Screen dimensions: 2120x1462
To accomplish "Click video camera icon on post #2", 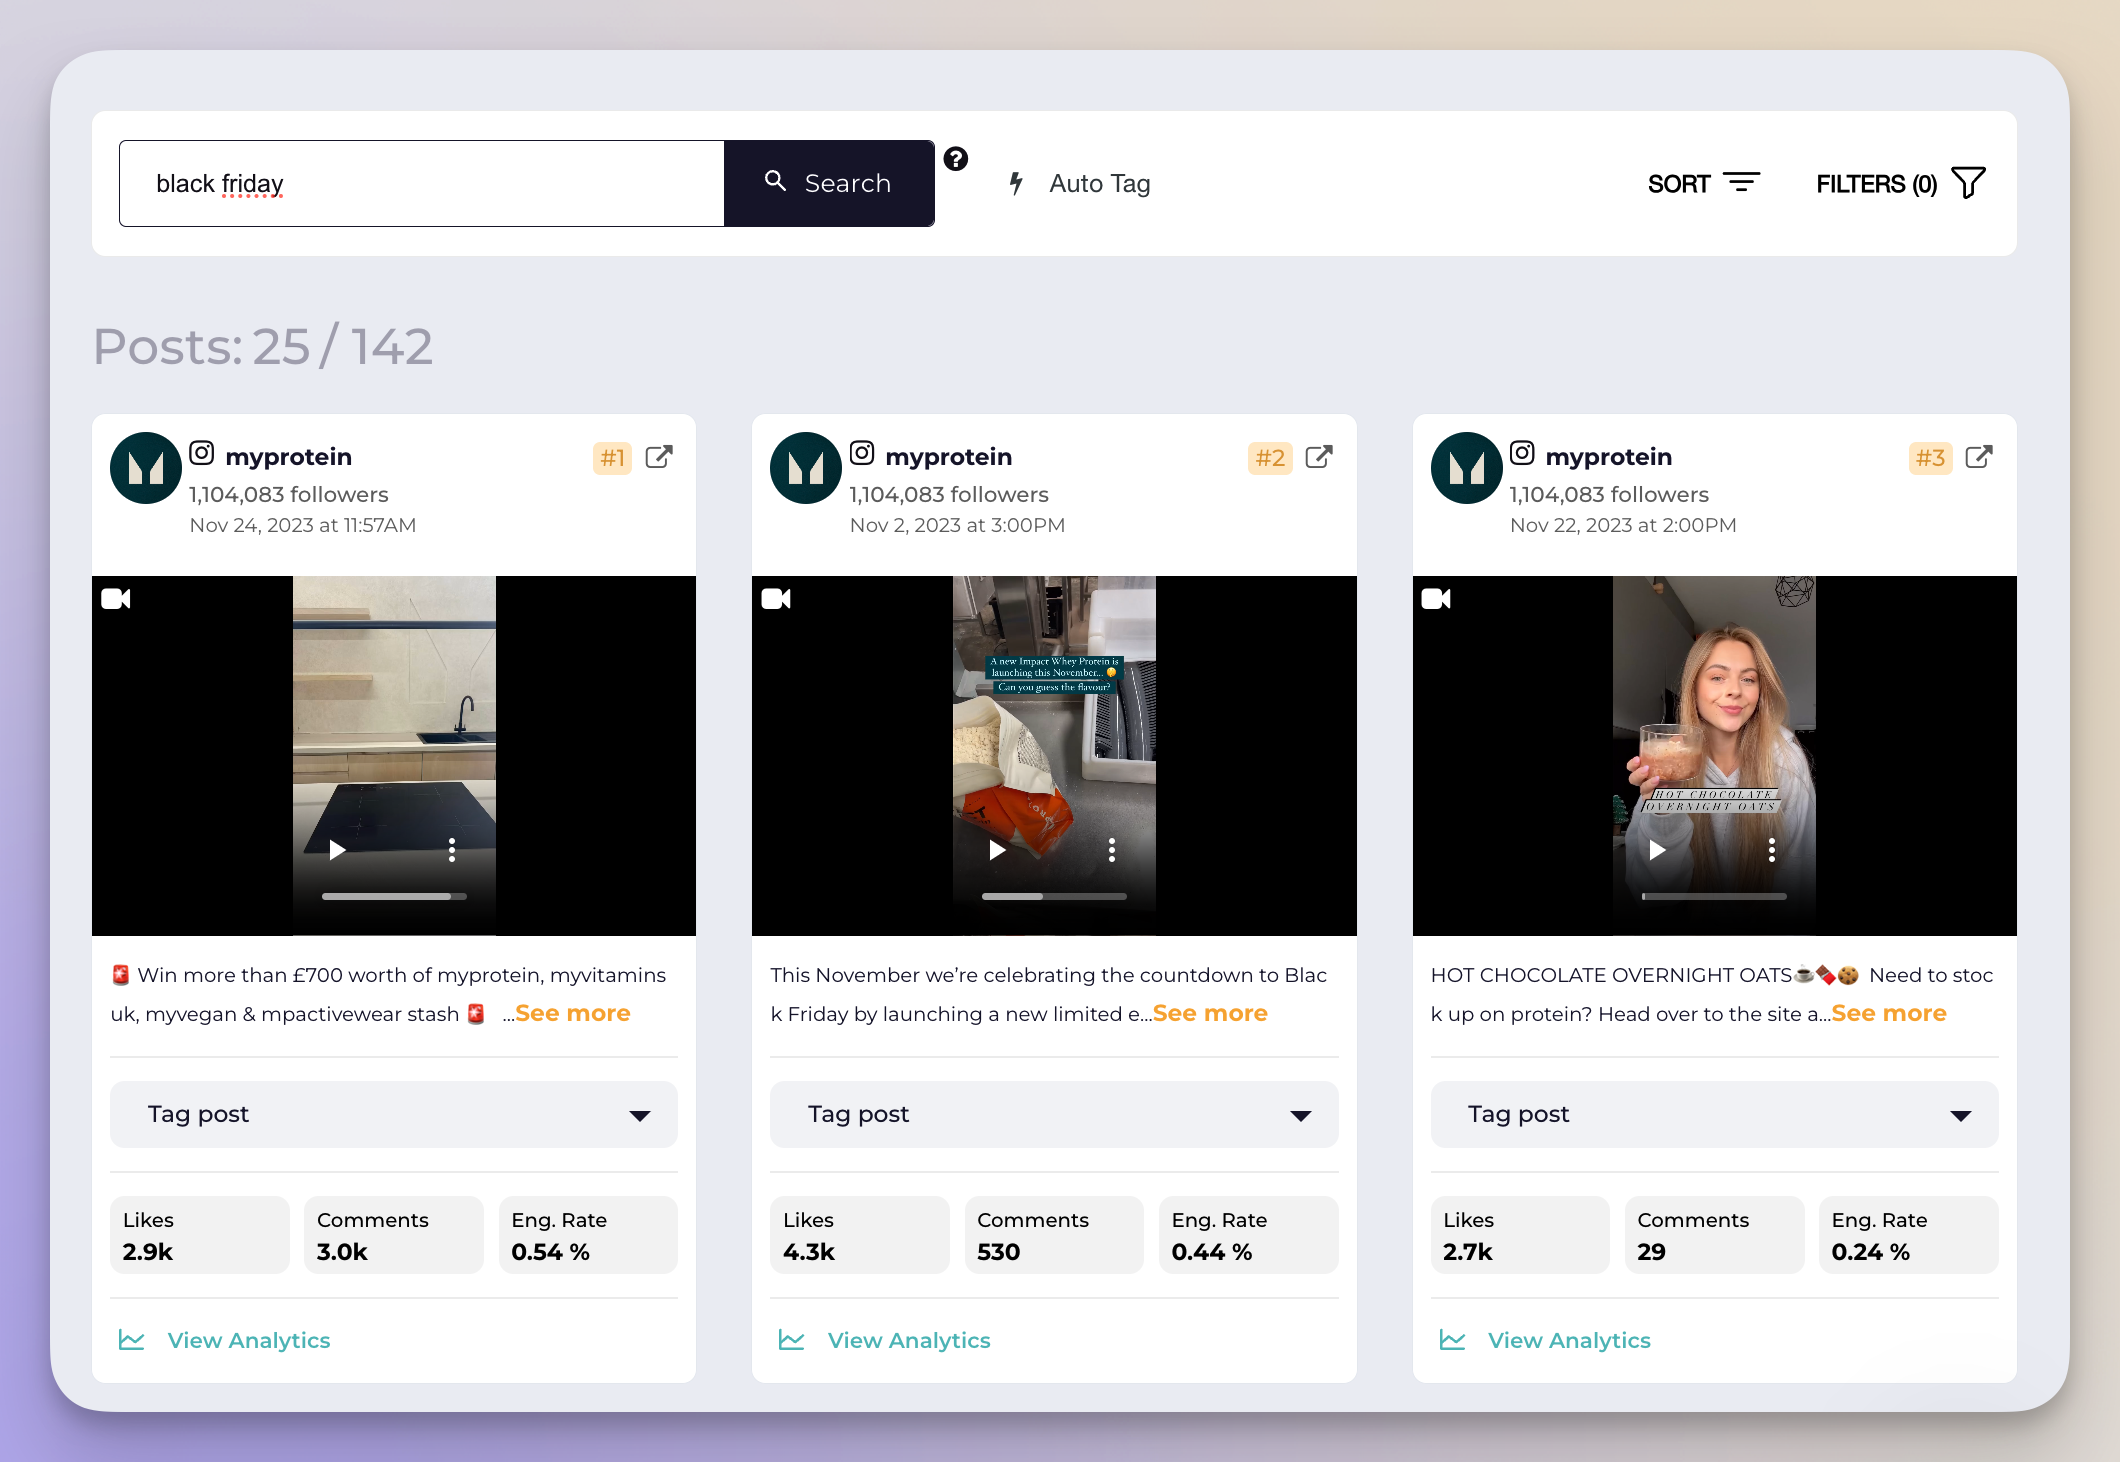I will (x=776, y=599).
